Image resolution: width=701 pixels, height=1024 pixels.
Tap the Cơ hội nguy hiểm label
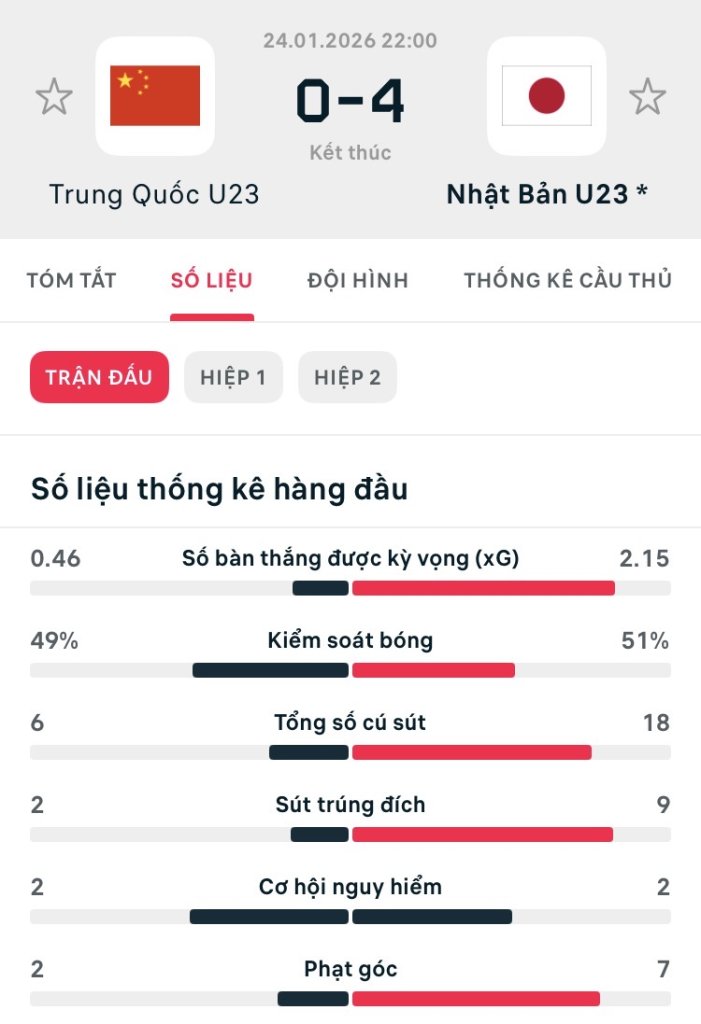tap(350, 886)
